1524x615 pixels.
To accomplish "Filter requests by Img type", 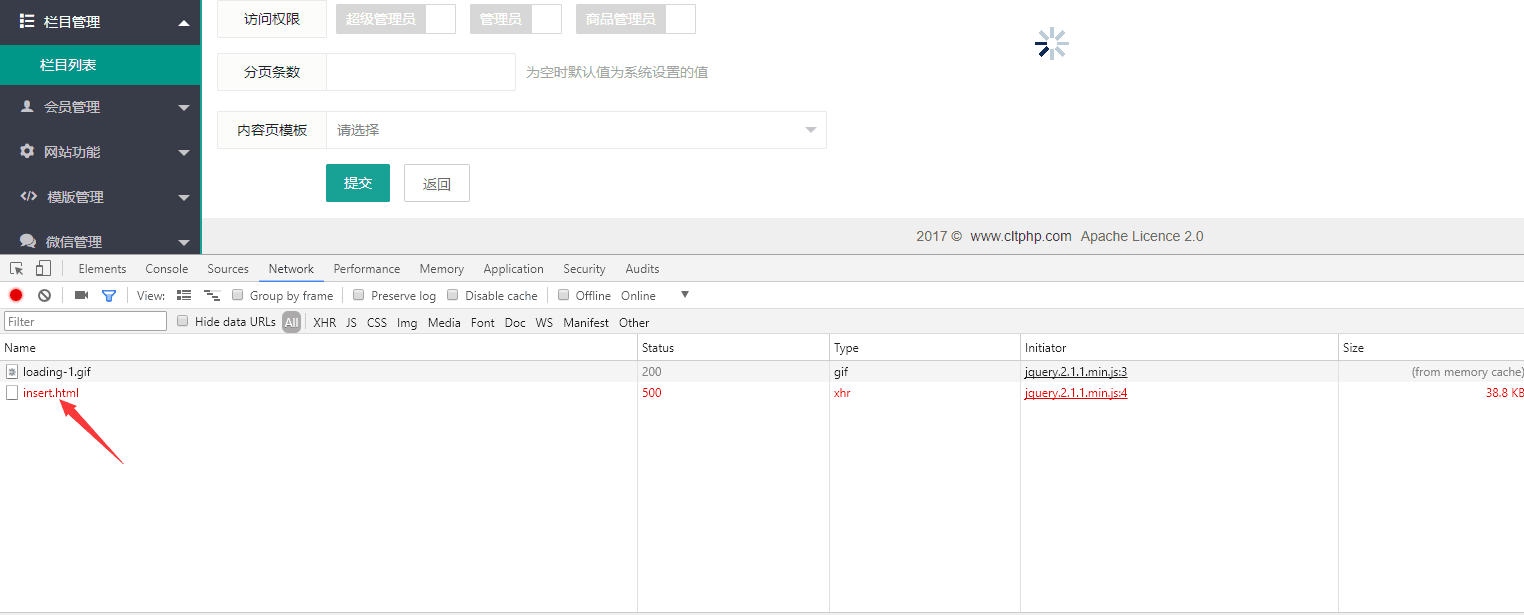I will point(407,322).
